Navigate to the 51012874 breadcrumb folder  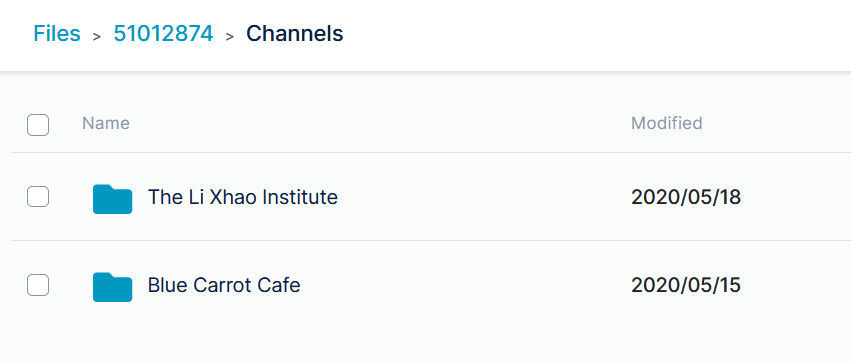163,34
